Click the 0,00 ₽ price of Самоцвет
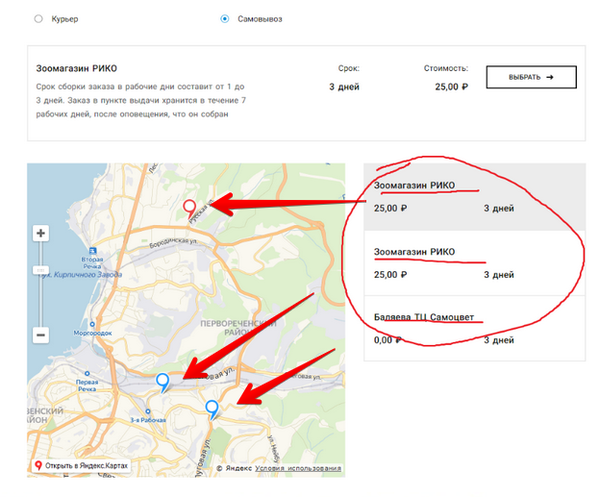 (388, 340)
